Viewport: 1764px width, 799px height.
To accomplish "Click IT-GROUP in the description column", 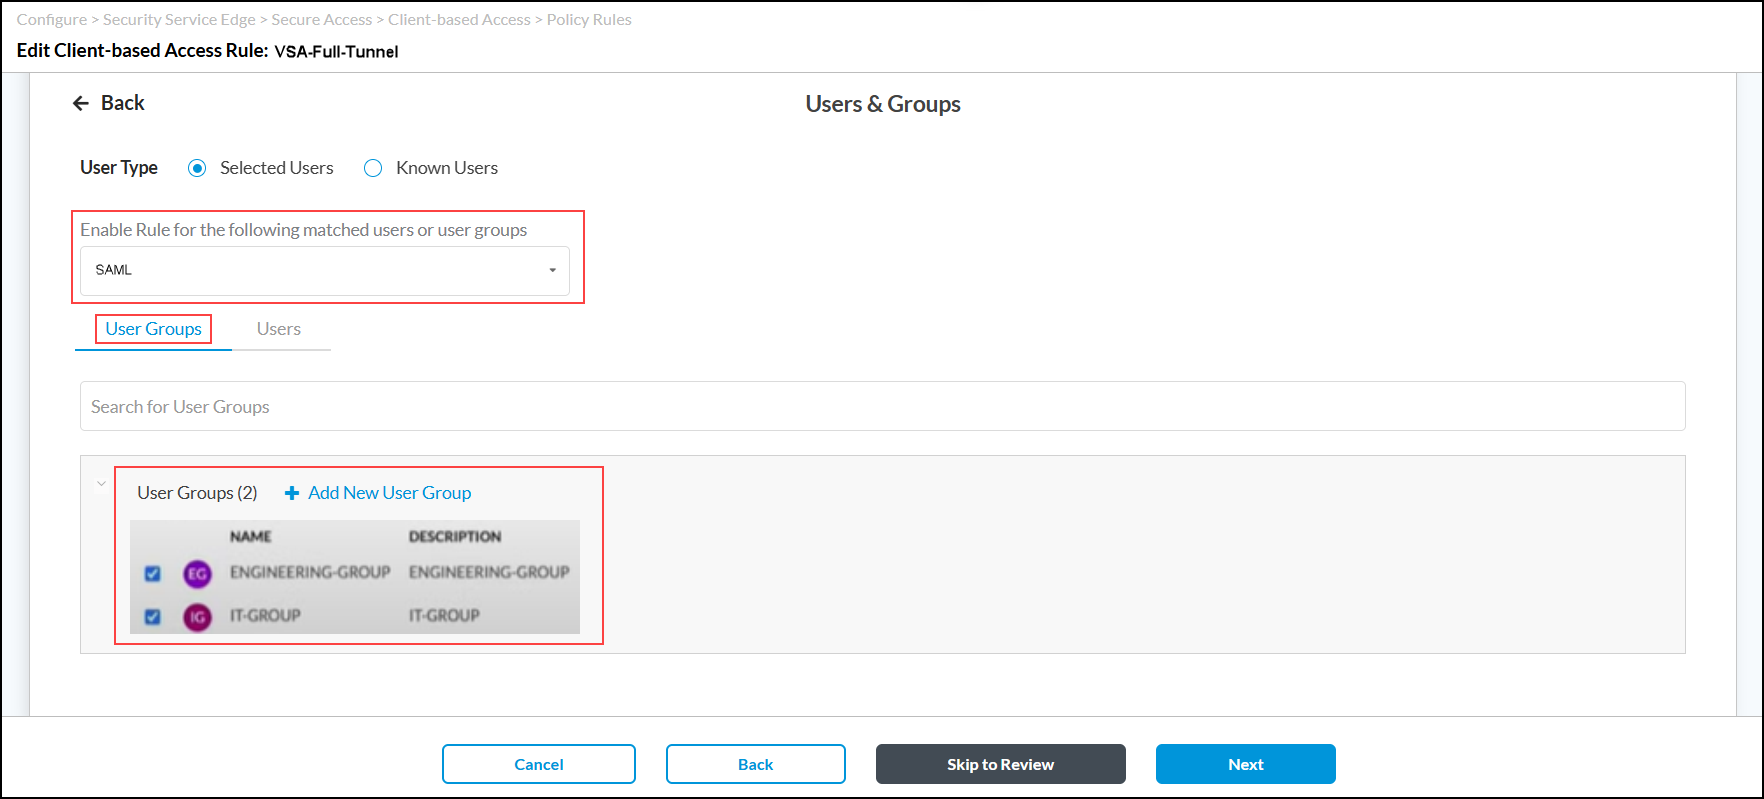I will (x=444, y=615).
